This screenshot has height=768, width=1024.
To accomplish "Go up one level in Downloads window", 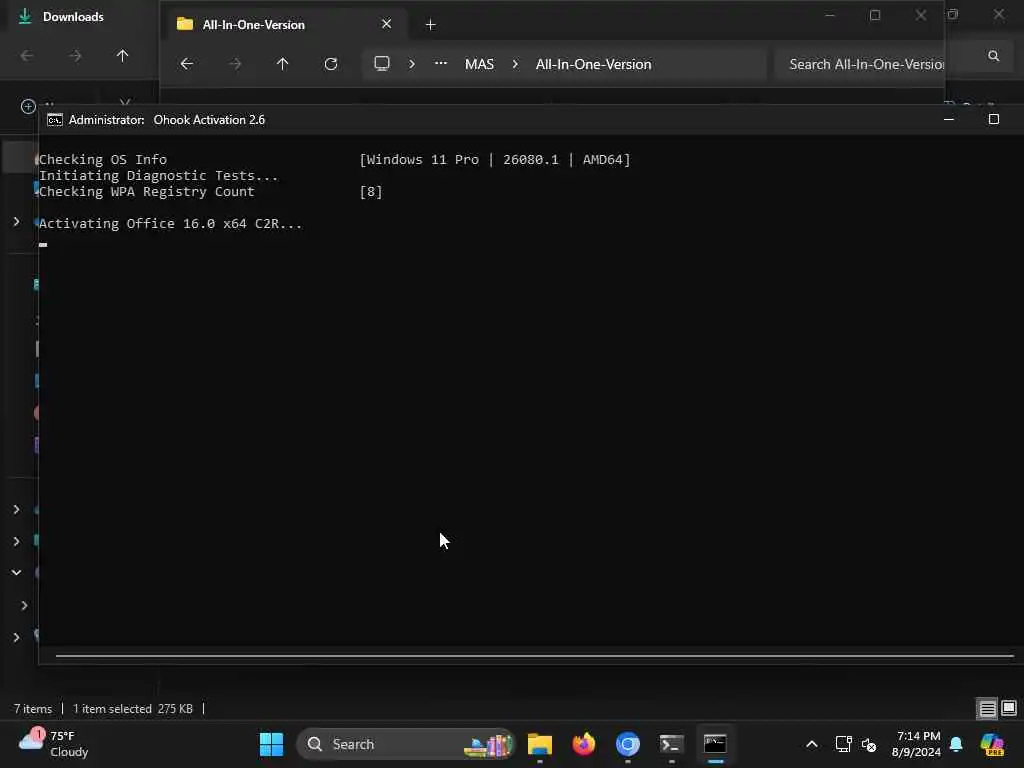I will 122,56.
